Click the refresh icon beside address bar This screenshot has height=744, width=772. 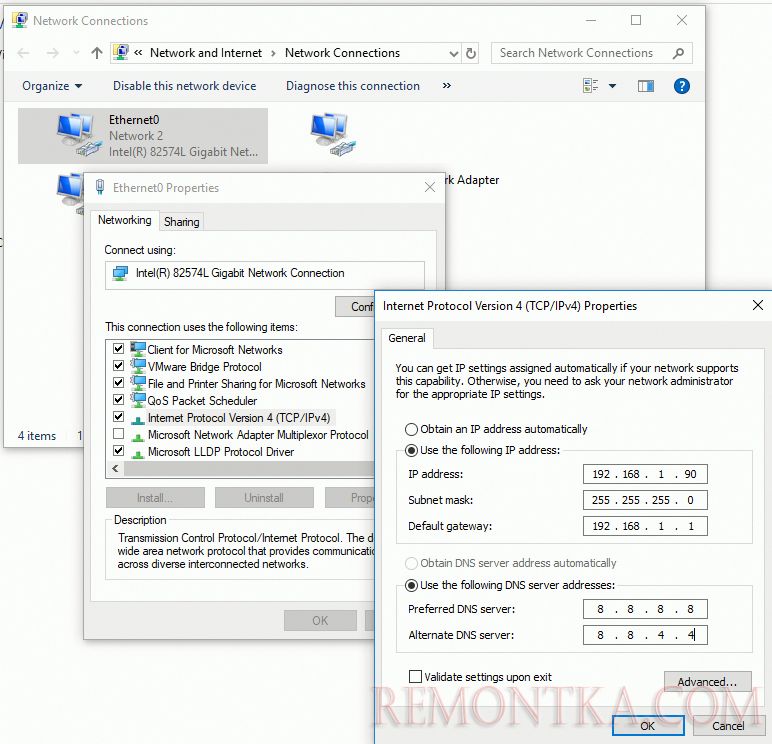pos(471,53)
